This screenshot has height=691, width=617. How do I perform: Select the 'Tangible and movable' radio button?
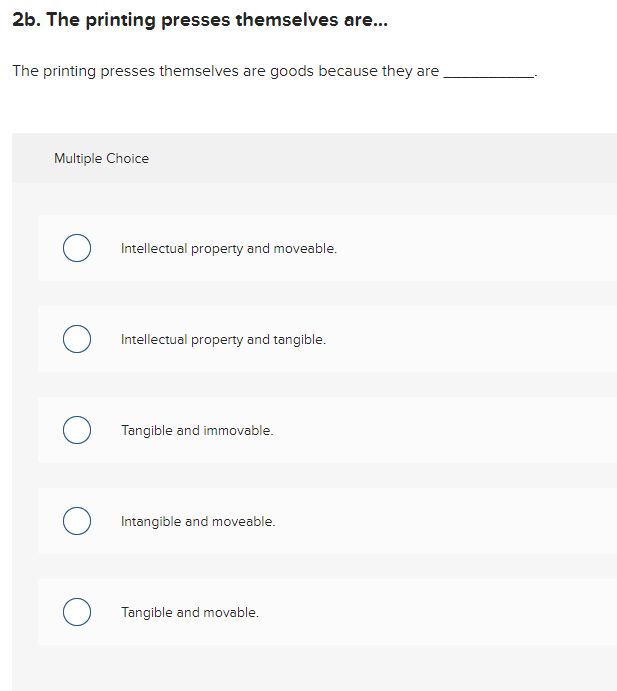pos(77,612)
